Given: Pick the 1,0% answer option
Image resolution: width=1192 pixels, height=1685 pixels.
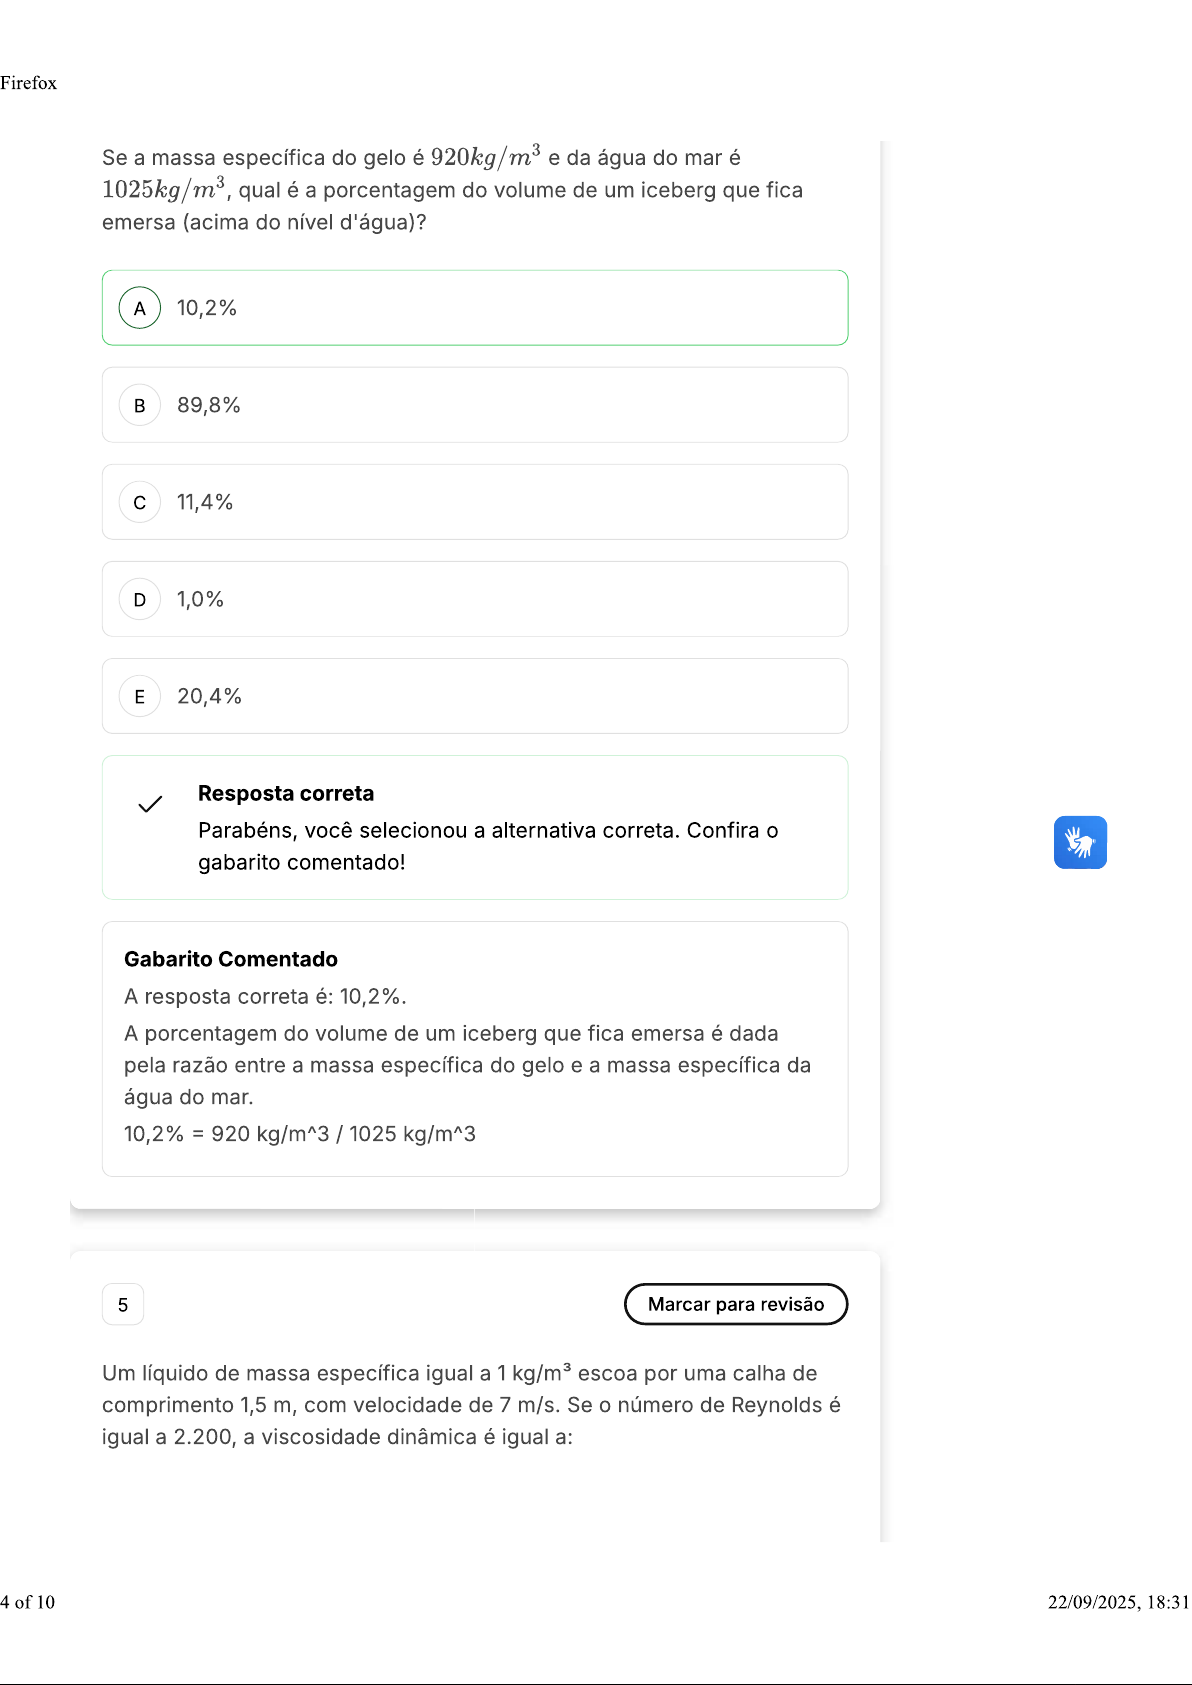Looking at the screenshot, I should [474, 599].
